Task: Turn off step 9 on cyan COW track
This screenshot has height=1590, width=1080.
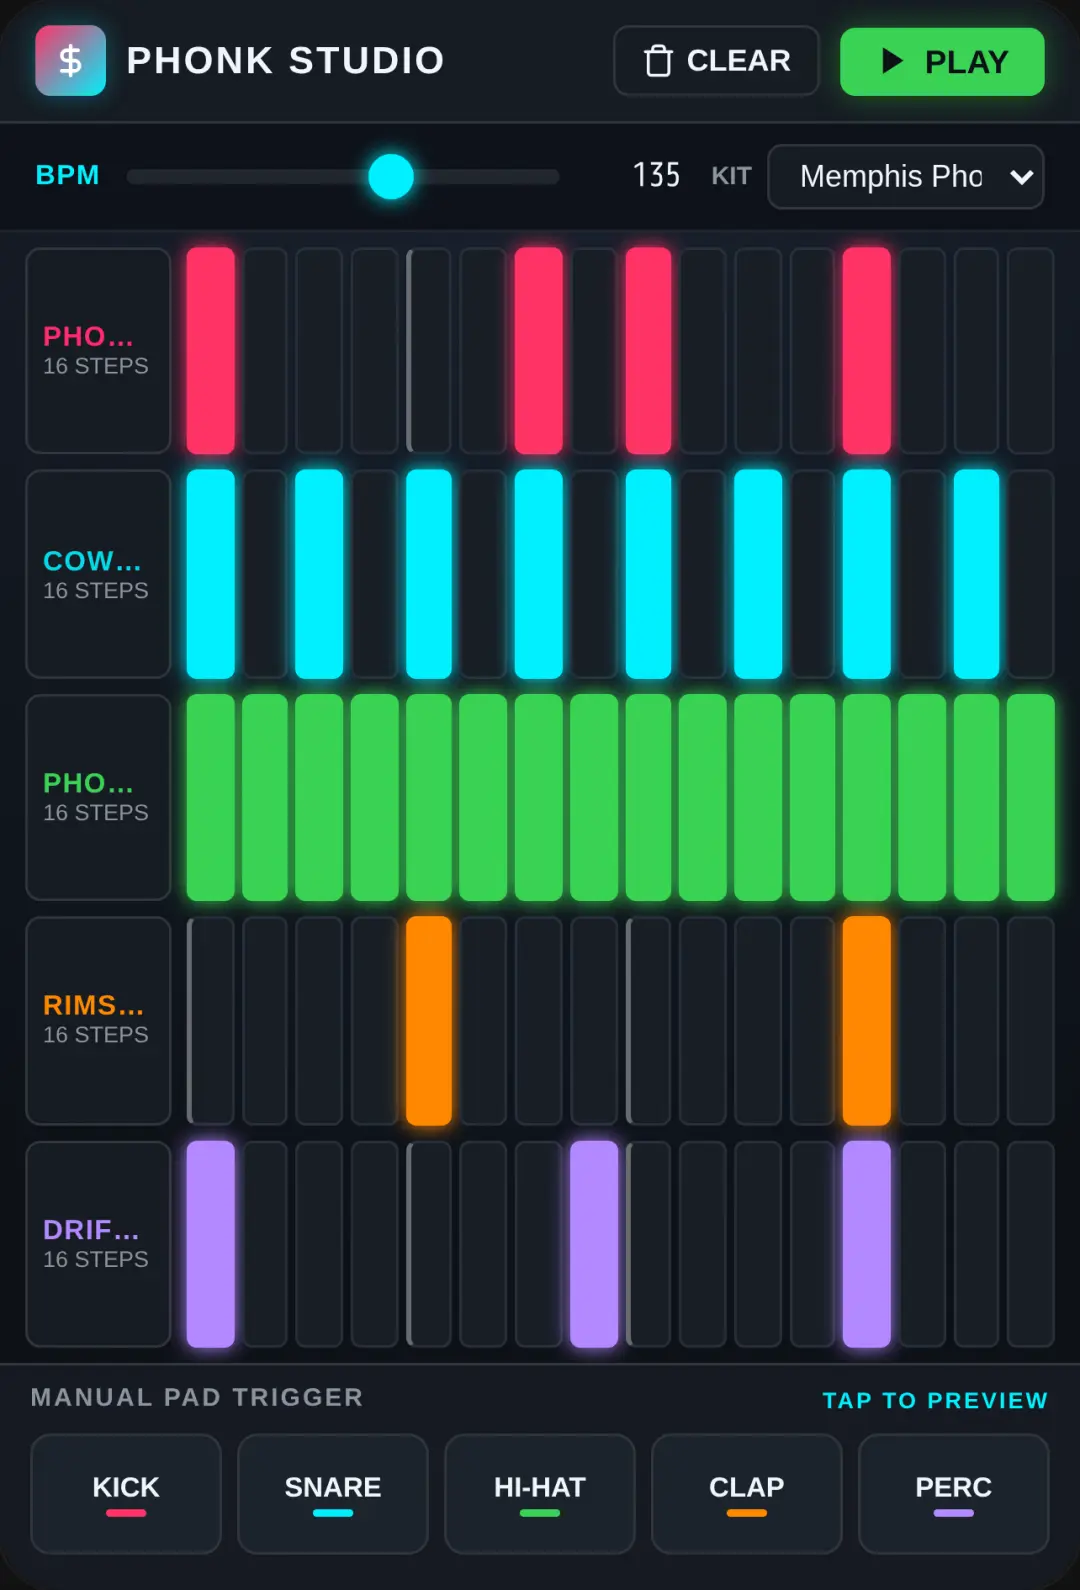Action: tap(648, 574)
